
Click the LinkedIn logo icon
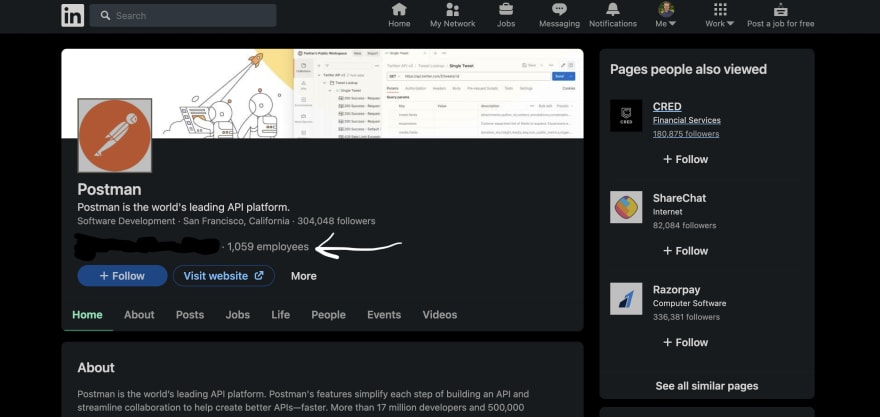tap(72, 15)
